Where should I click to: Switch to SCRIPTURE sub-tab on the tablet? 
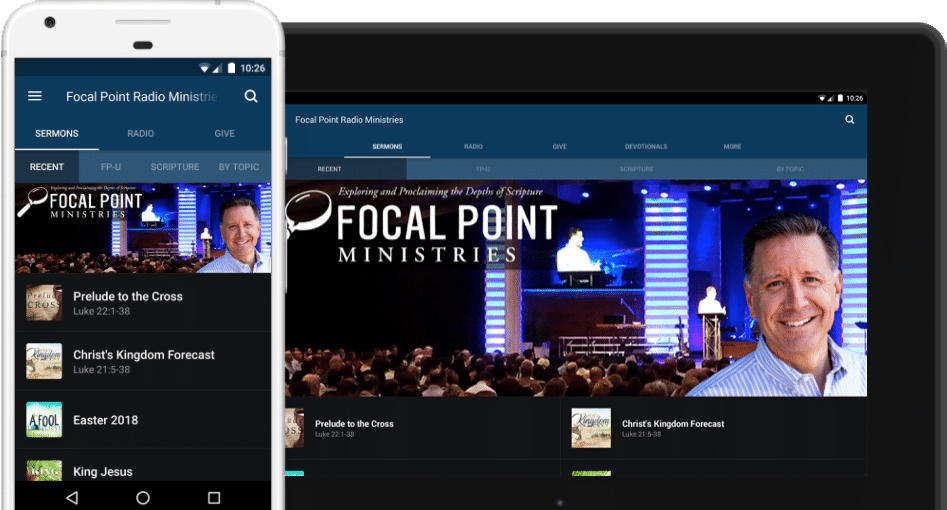(637, 169)
